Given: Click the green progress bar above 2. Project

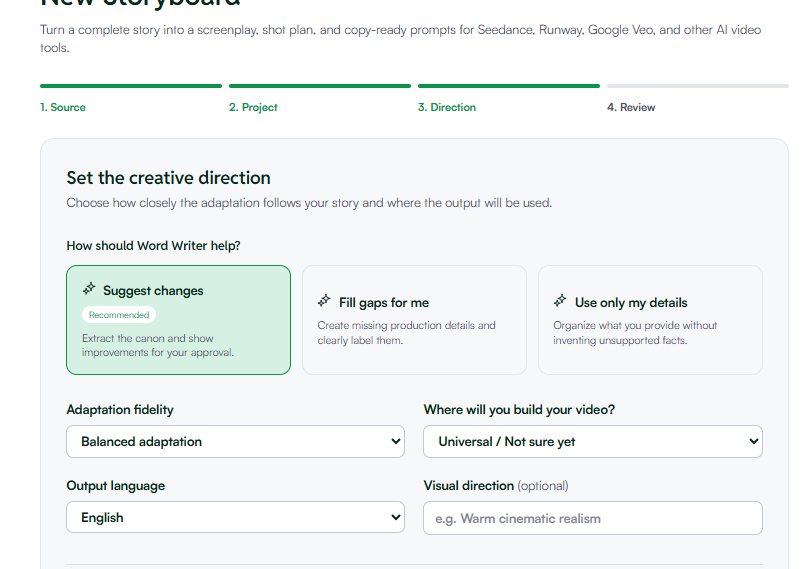Looking at the screenshot, I should [320, 86].
